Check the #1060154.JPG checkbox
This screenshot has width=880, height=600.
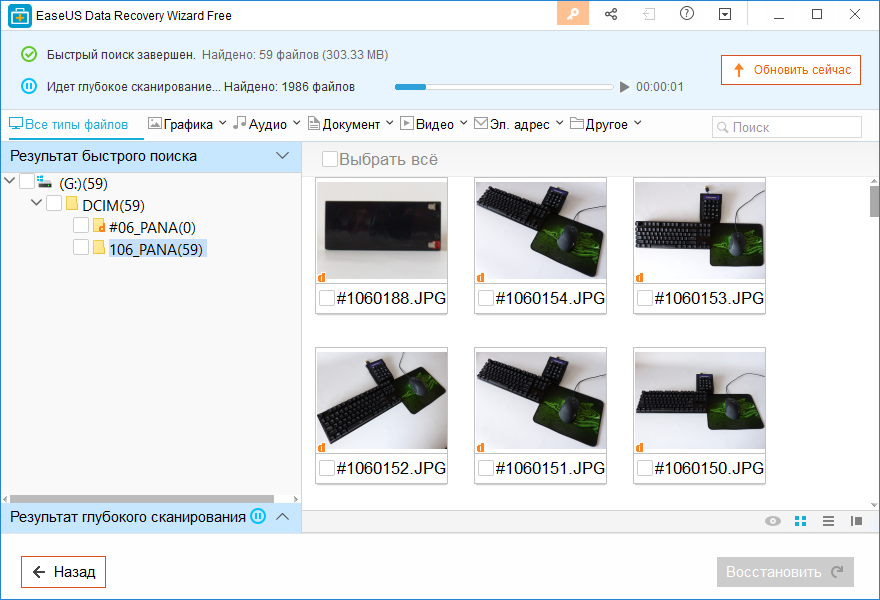(x=485, y=297)
